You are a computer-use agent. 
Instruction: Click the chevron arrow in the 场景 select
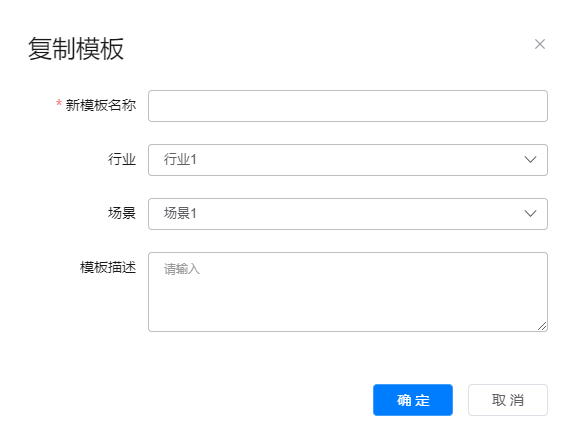click(x=530, y=214)
